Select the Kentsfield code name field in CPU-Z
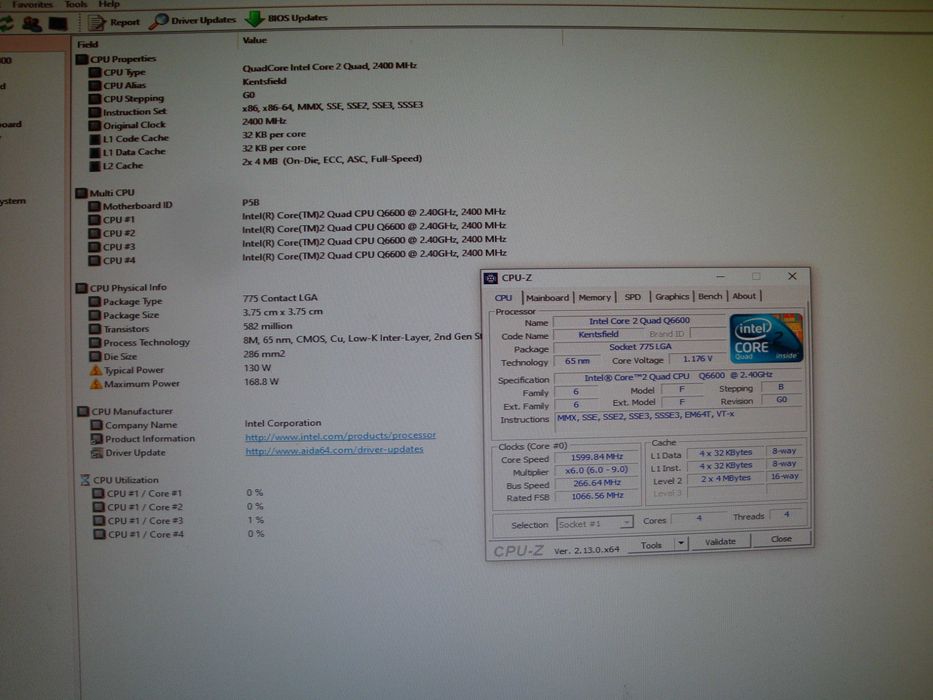This screenshot has width=933, height=700. 598,335
